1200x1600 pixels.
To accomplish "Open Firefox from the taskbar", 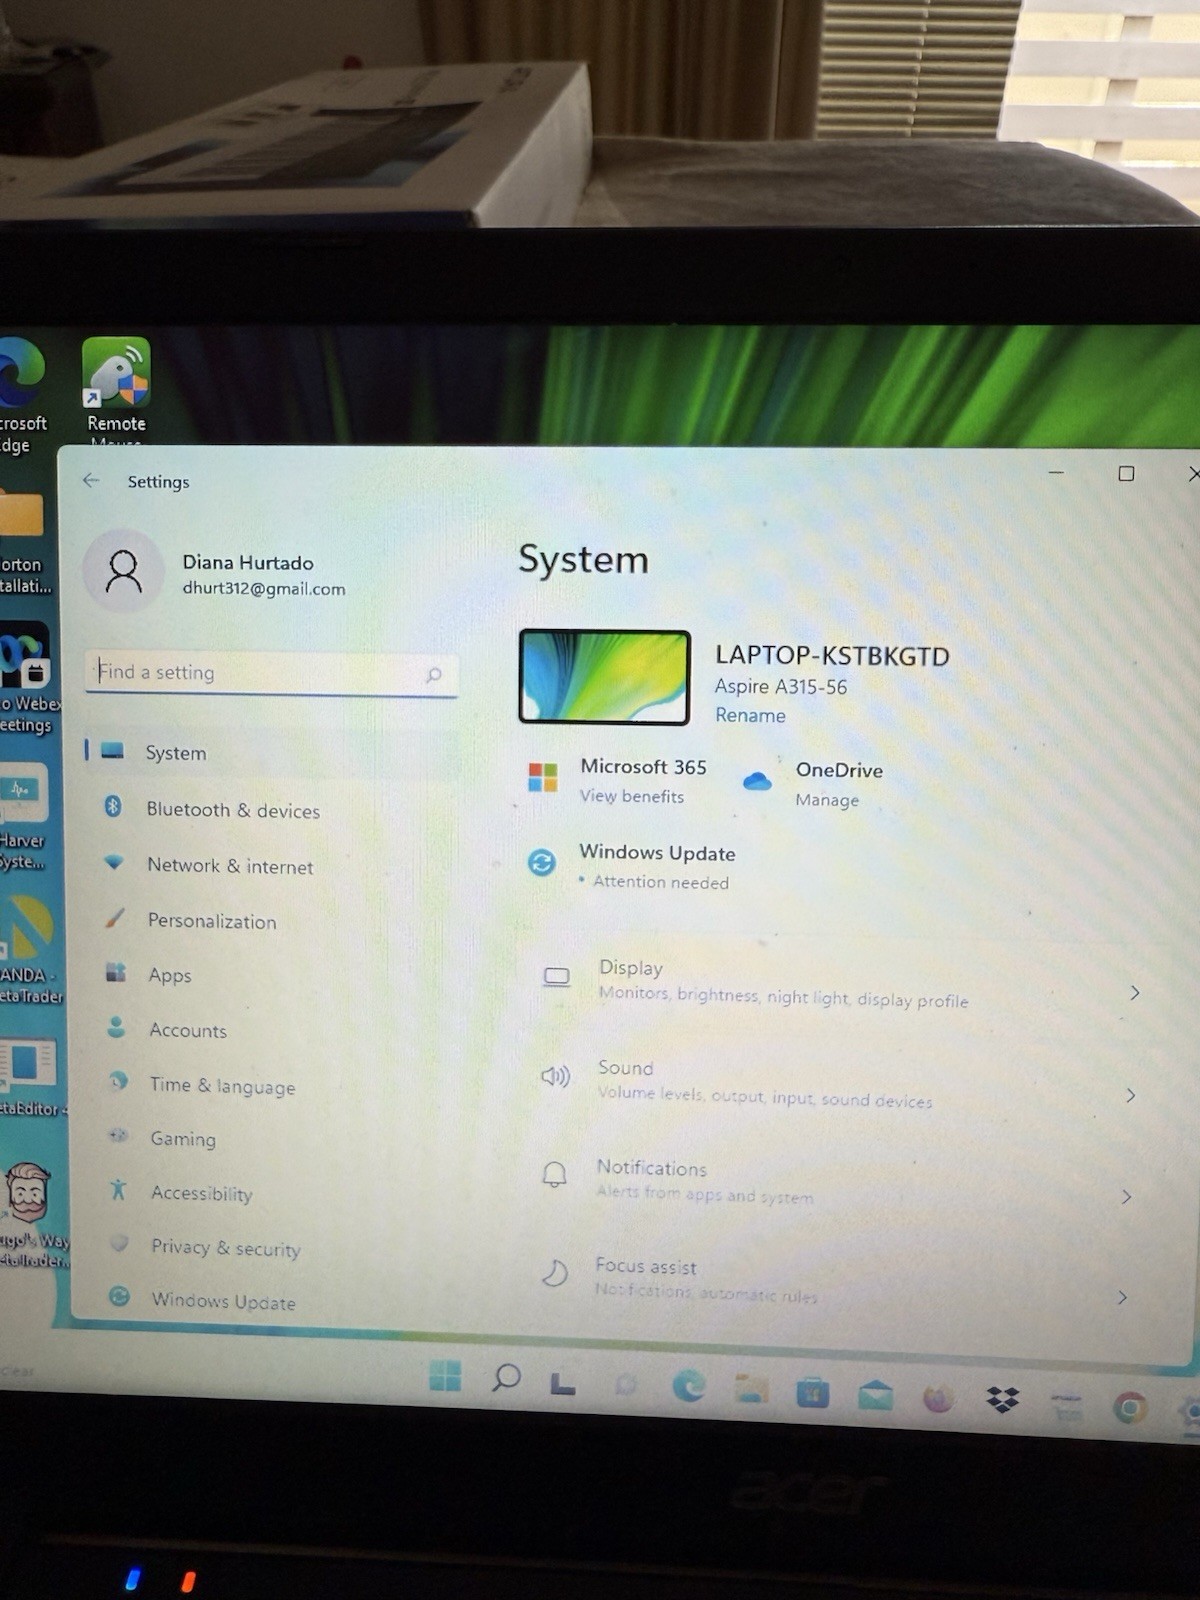I will click(x=938, y=1398).
